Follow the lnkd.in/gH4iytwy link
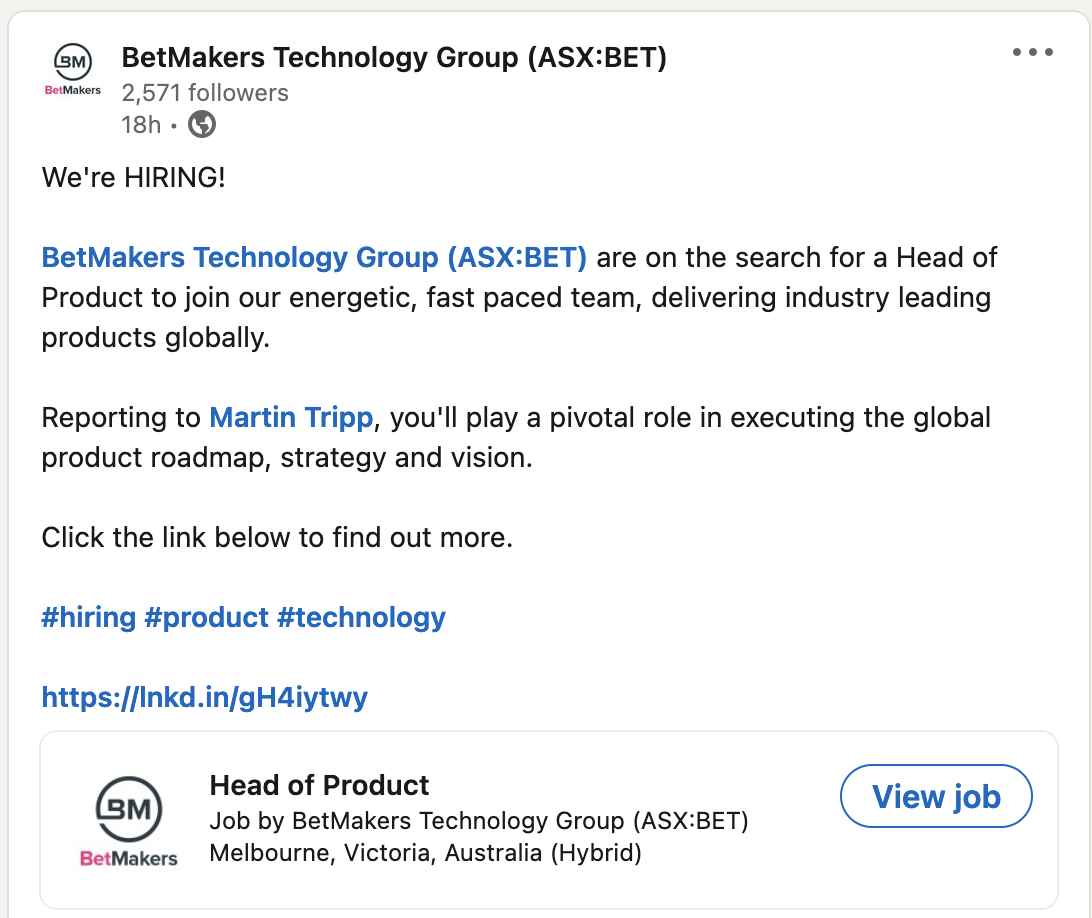 pyautogui.click(x=205, y=697)
